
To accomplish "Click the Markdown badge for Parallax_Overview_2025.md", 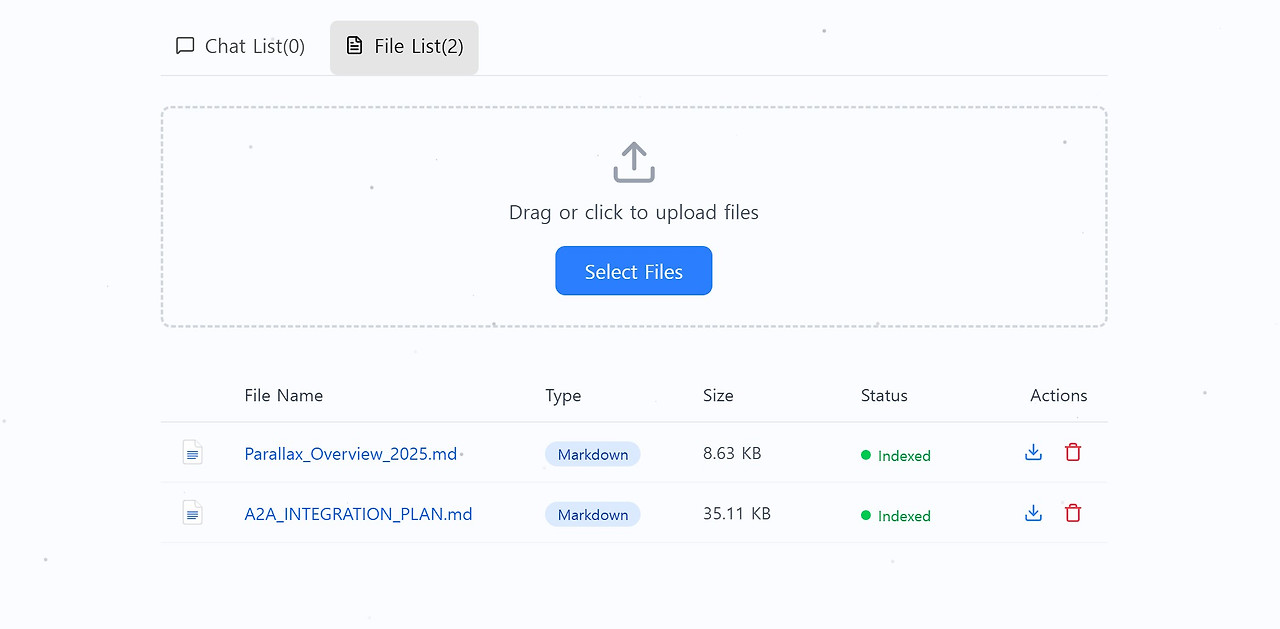I will (592, 453).
